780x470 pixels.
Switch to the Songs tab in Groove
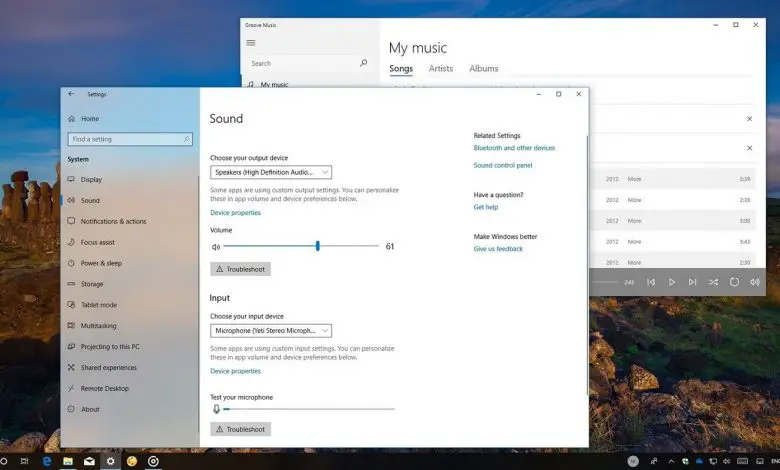[401, 69]
